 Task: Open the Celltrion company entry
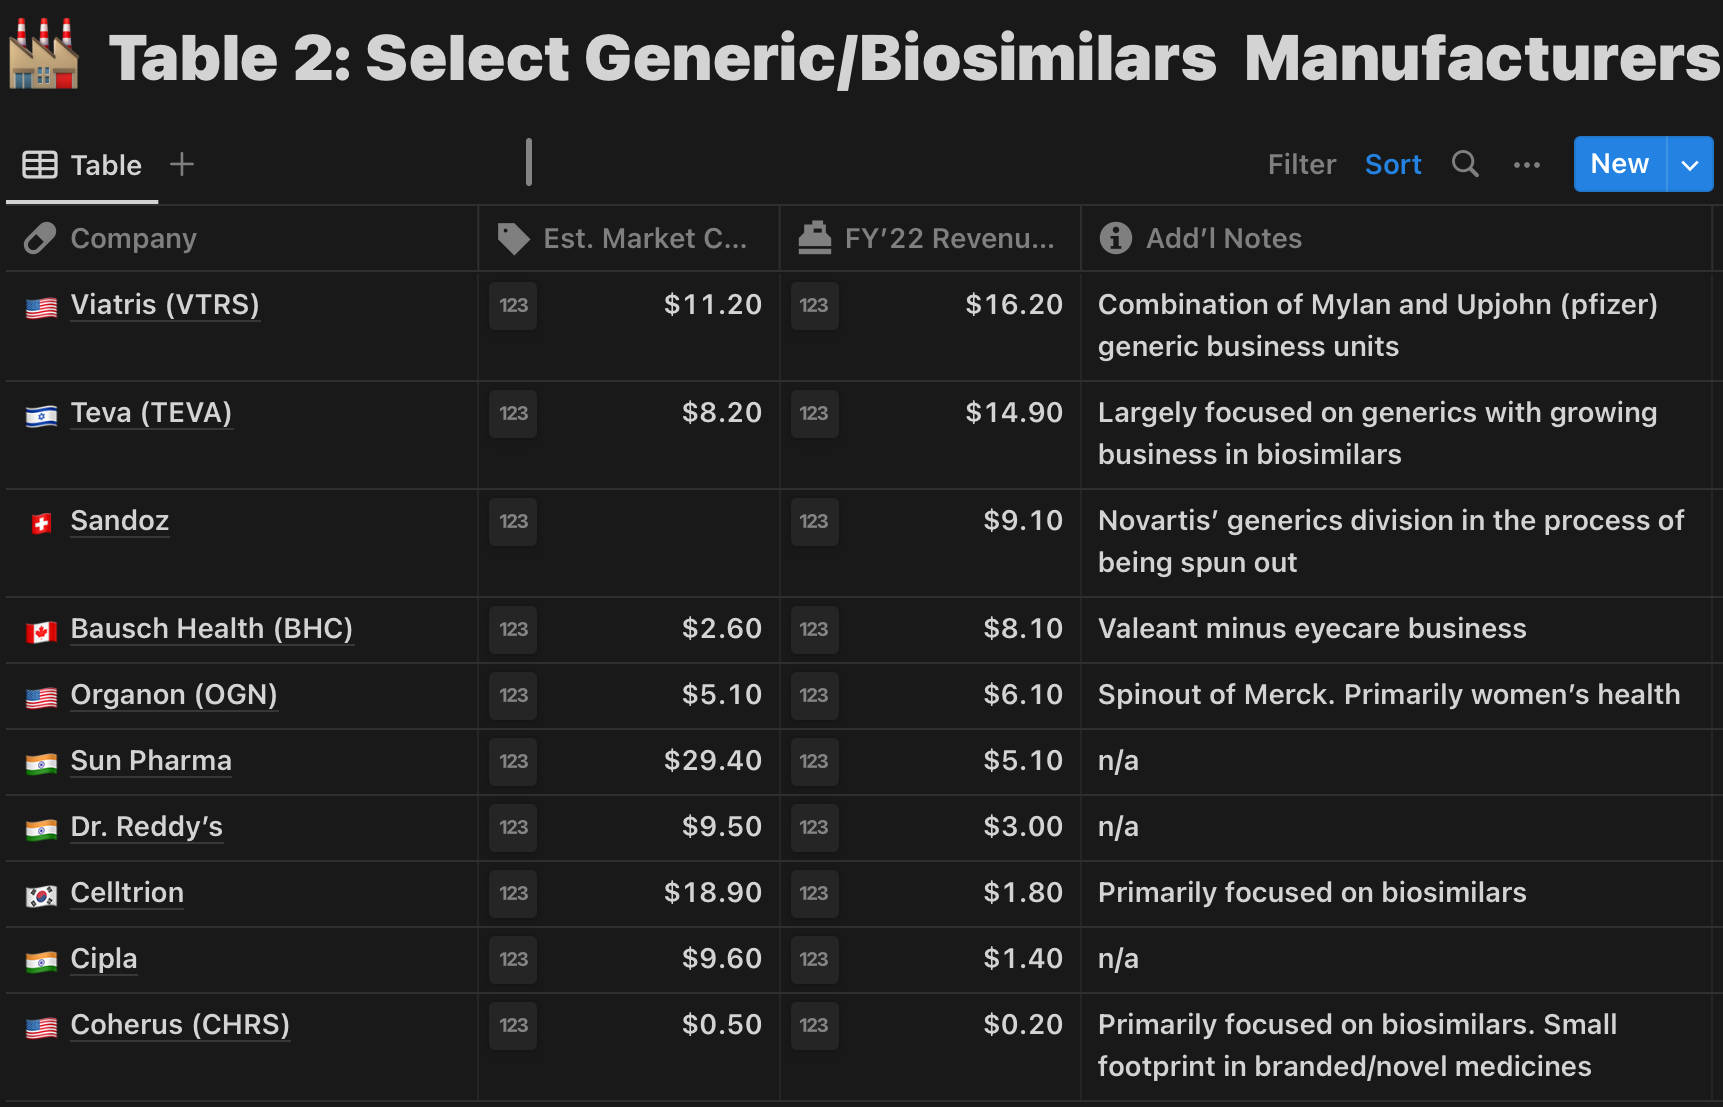[127, 892]
